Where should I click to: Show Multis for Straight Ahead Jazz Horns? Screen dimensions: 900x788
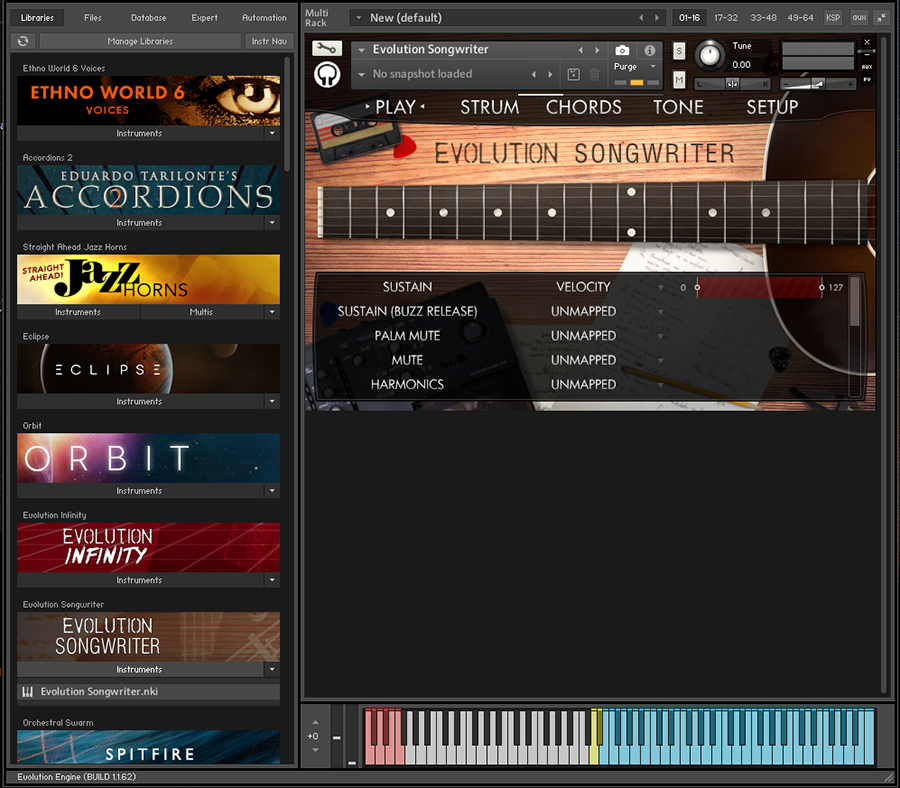coord(201,312)
